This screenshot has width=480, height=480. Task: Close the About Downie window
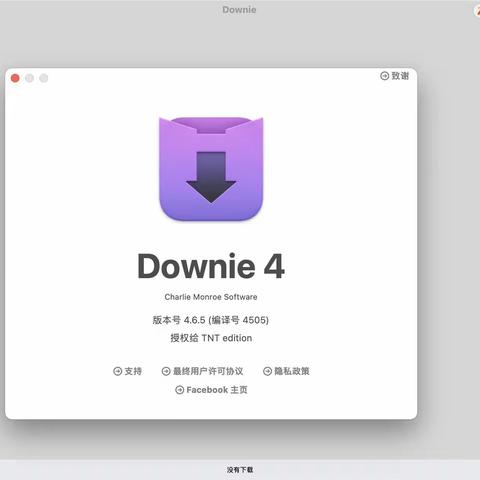click(15, 78)
